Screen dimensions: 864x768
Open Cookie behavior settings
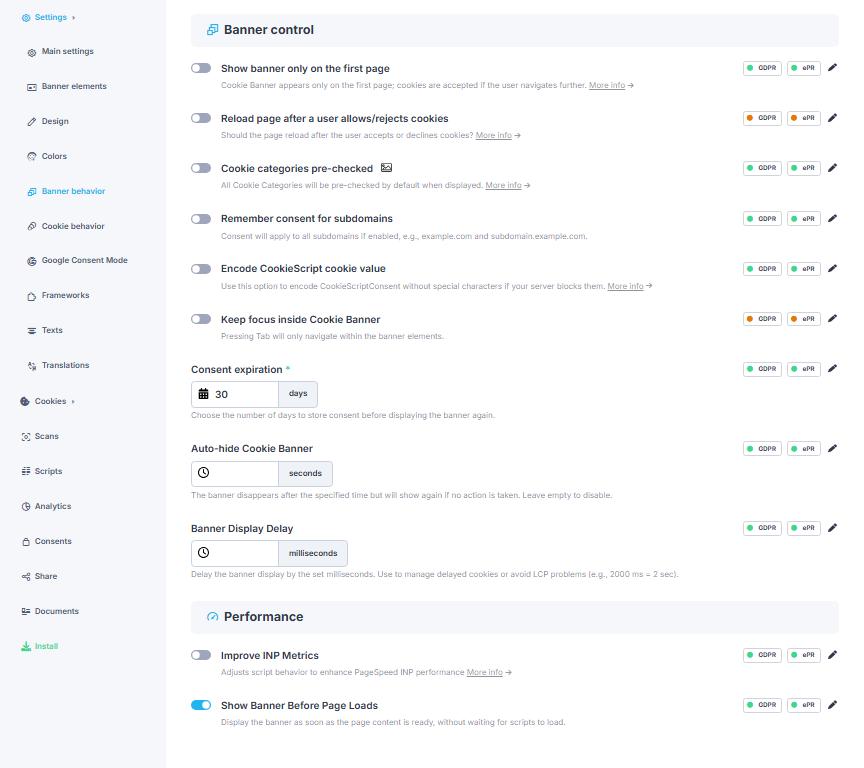tap(73, 226)
